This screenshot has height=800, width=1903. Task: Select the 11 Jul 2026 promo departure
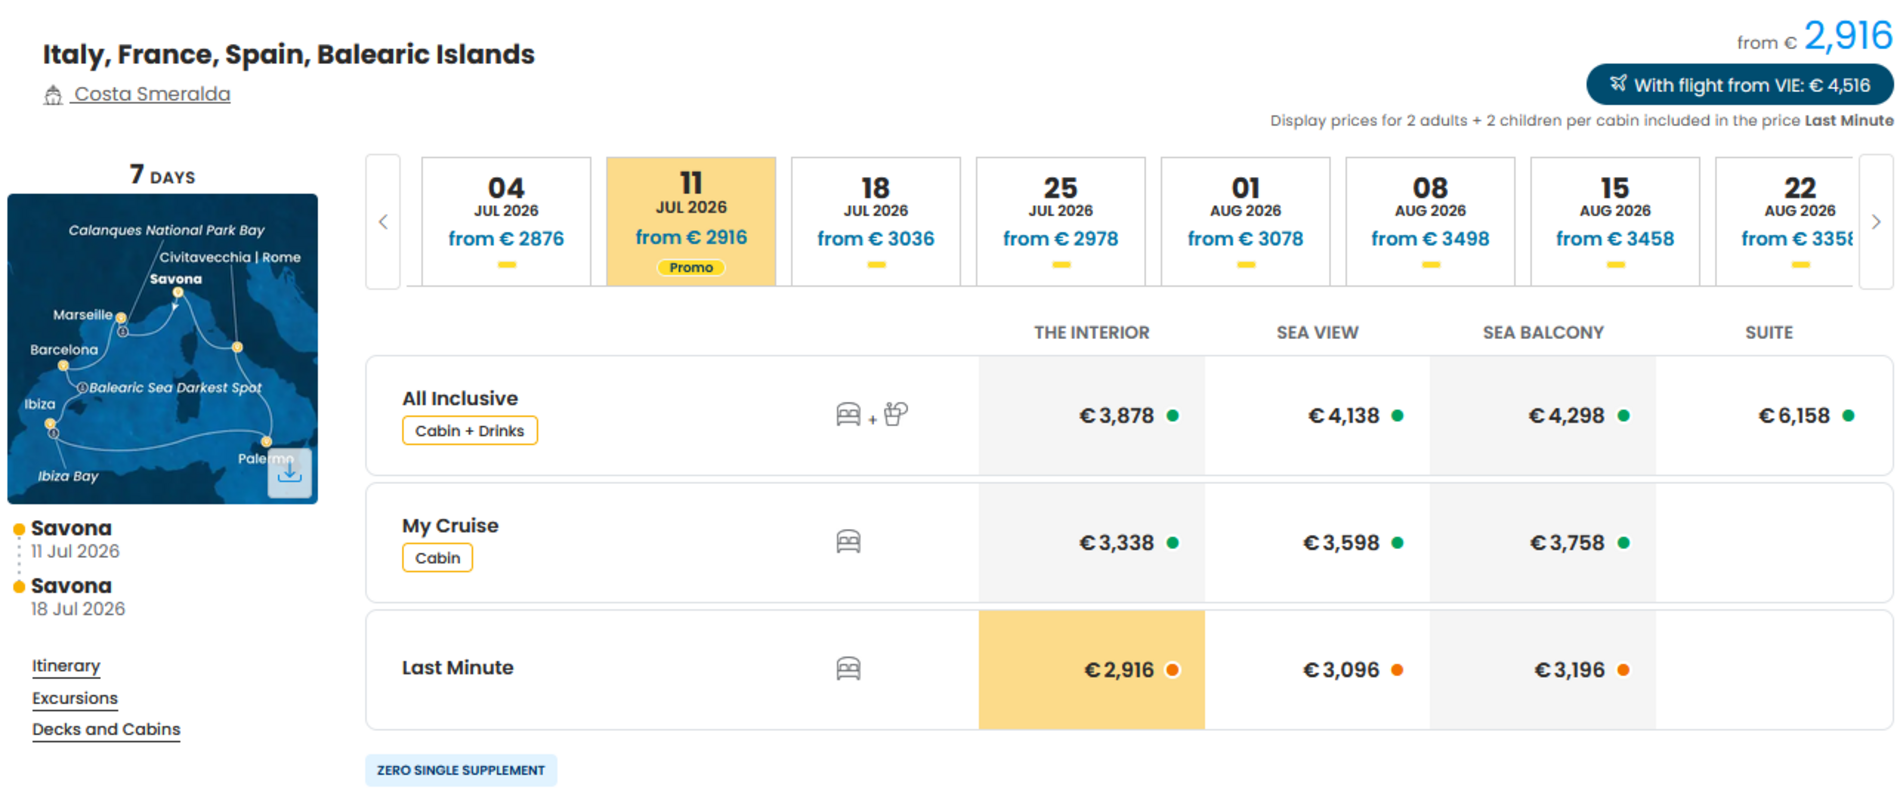[x=691, y=222]
